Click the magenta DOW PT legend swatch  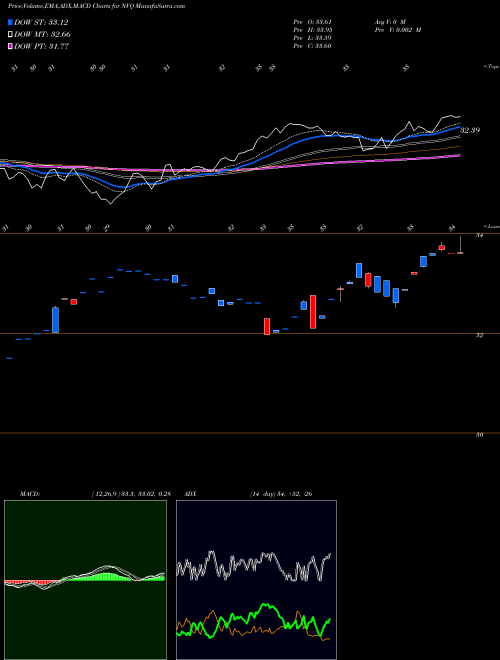pos(10,46)
